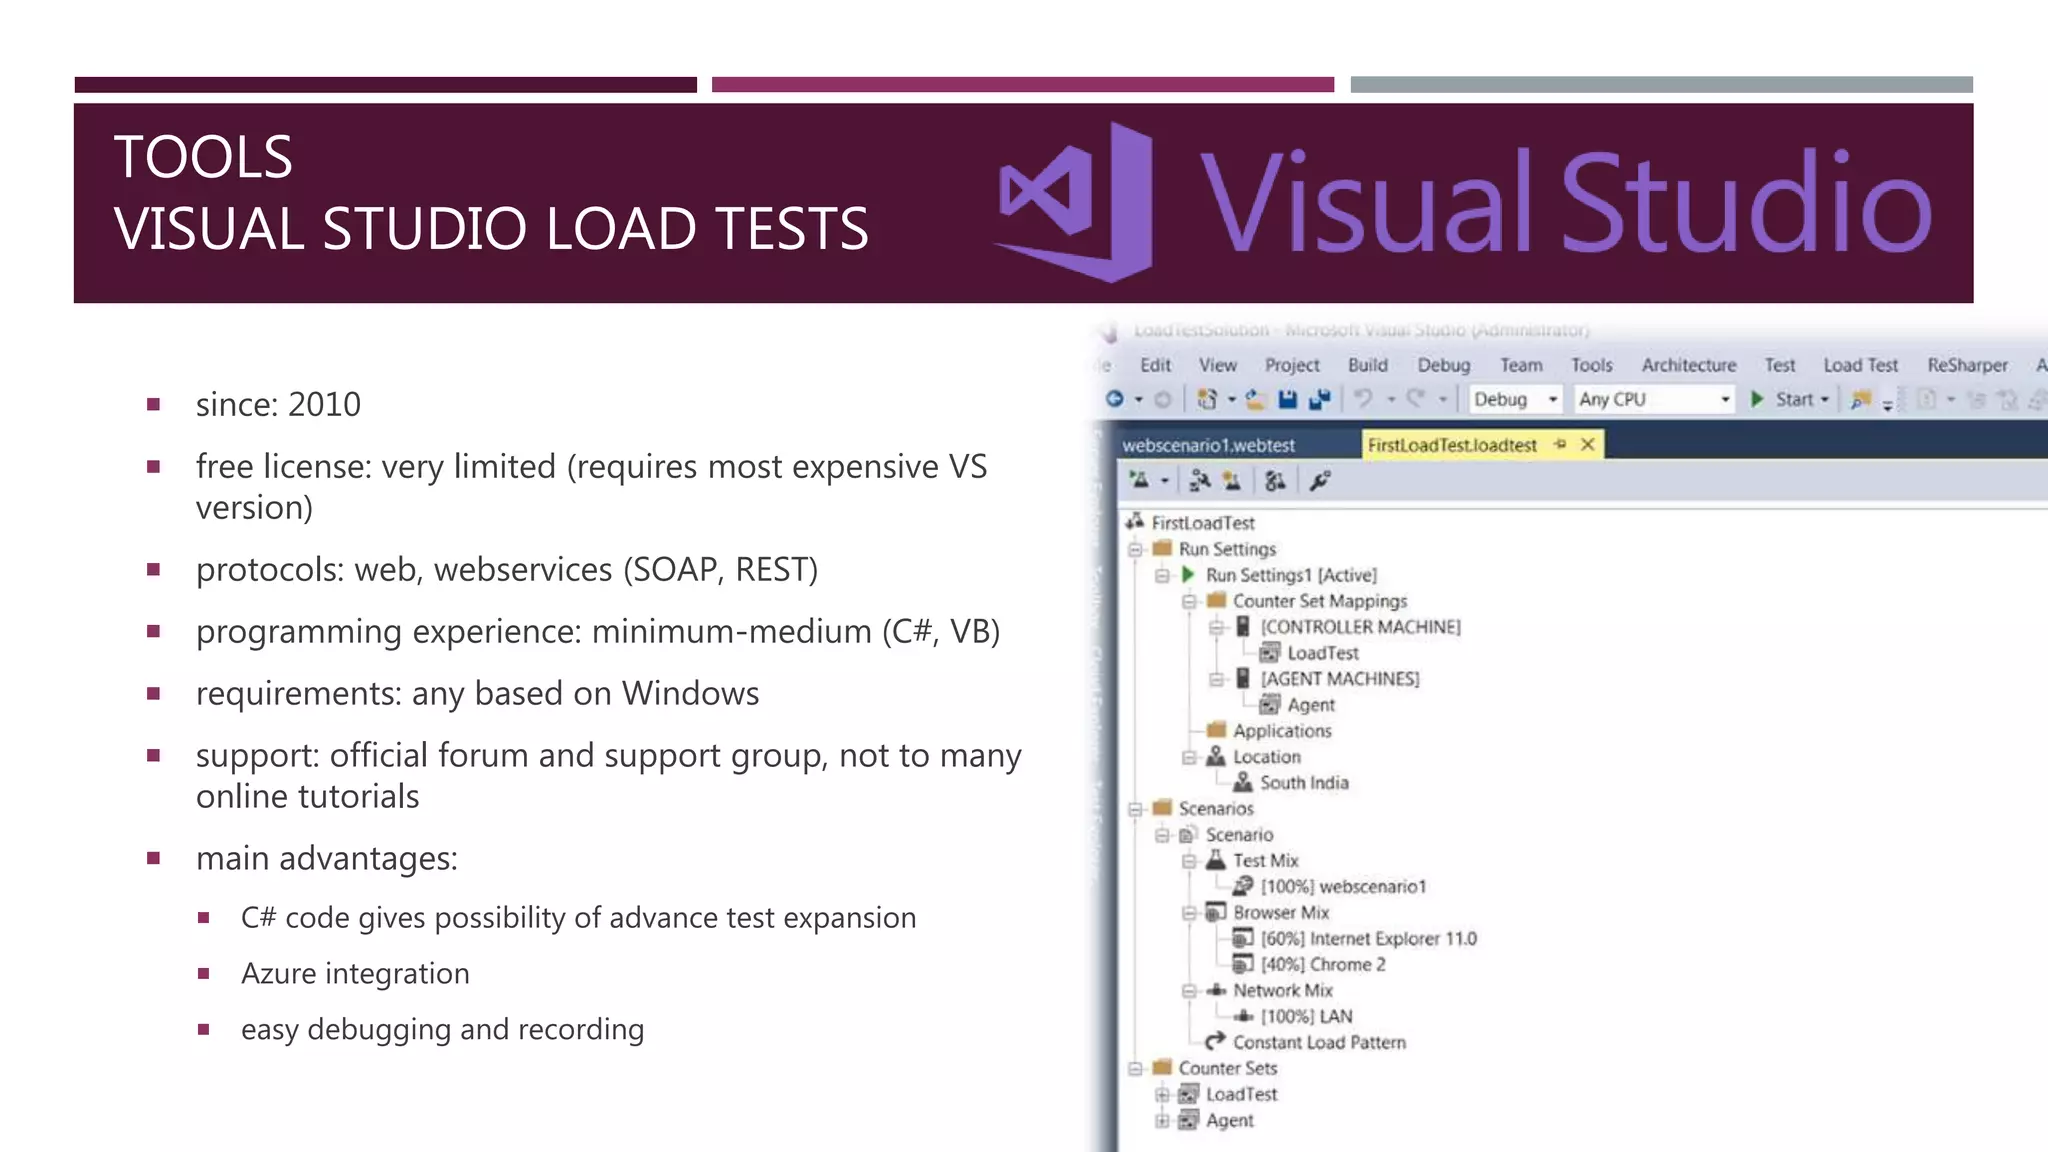Expand the Agent counter set under Counter Sets

pos(1162,1121)
